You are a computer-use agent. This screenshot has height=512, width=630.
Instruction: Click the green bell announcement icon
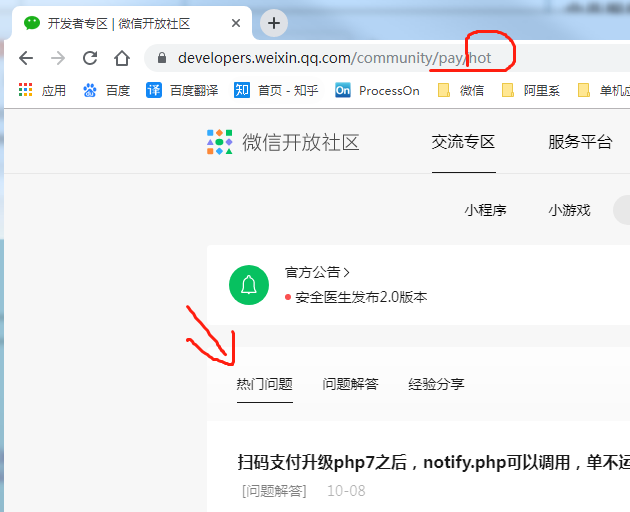coord(249,285)
